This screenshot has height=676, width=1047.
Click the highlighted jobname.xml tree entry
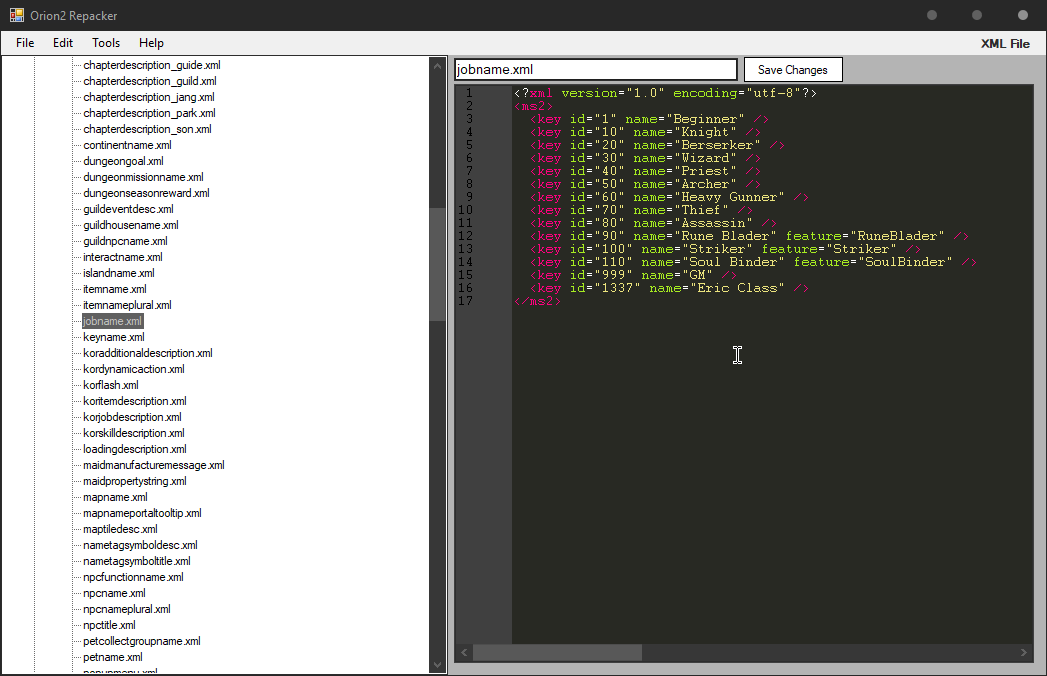(x=112, y=321)
